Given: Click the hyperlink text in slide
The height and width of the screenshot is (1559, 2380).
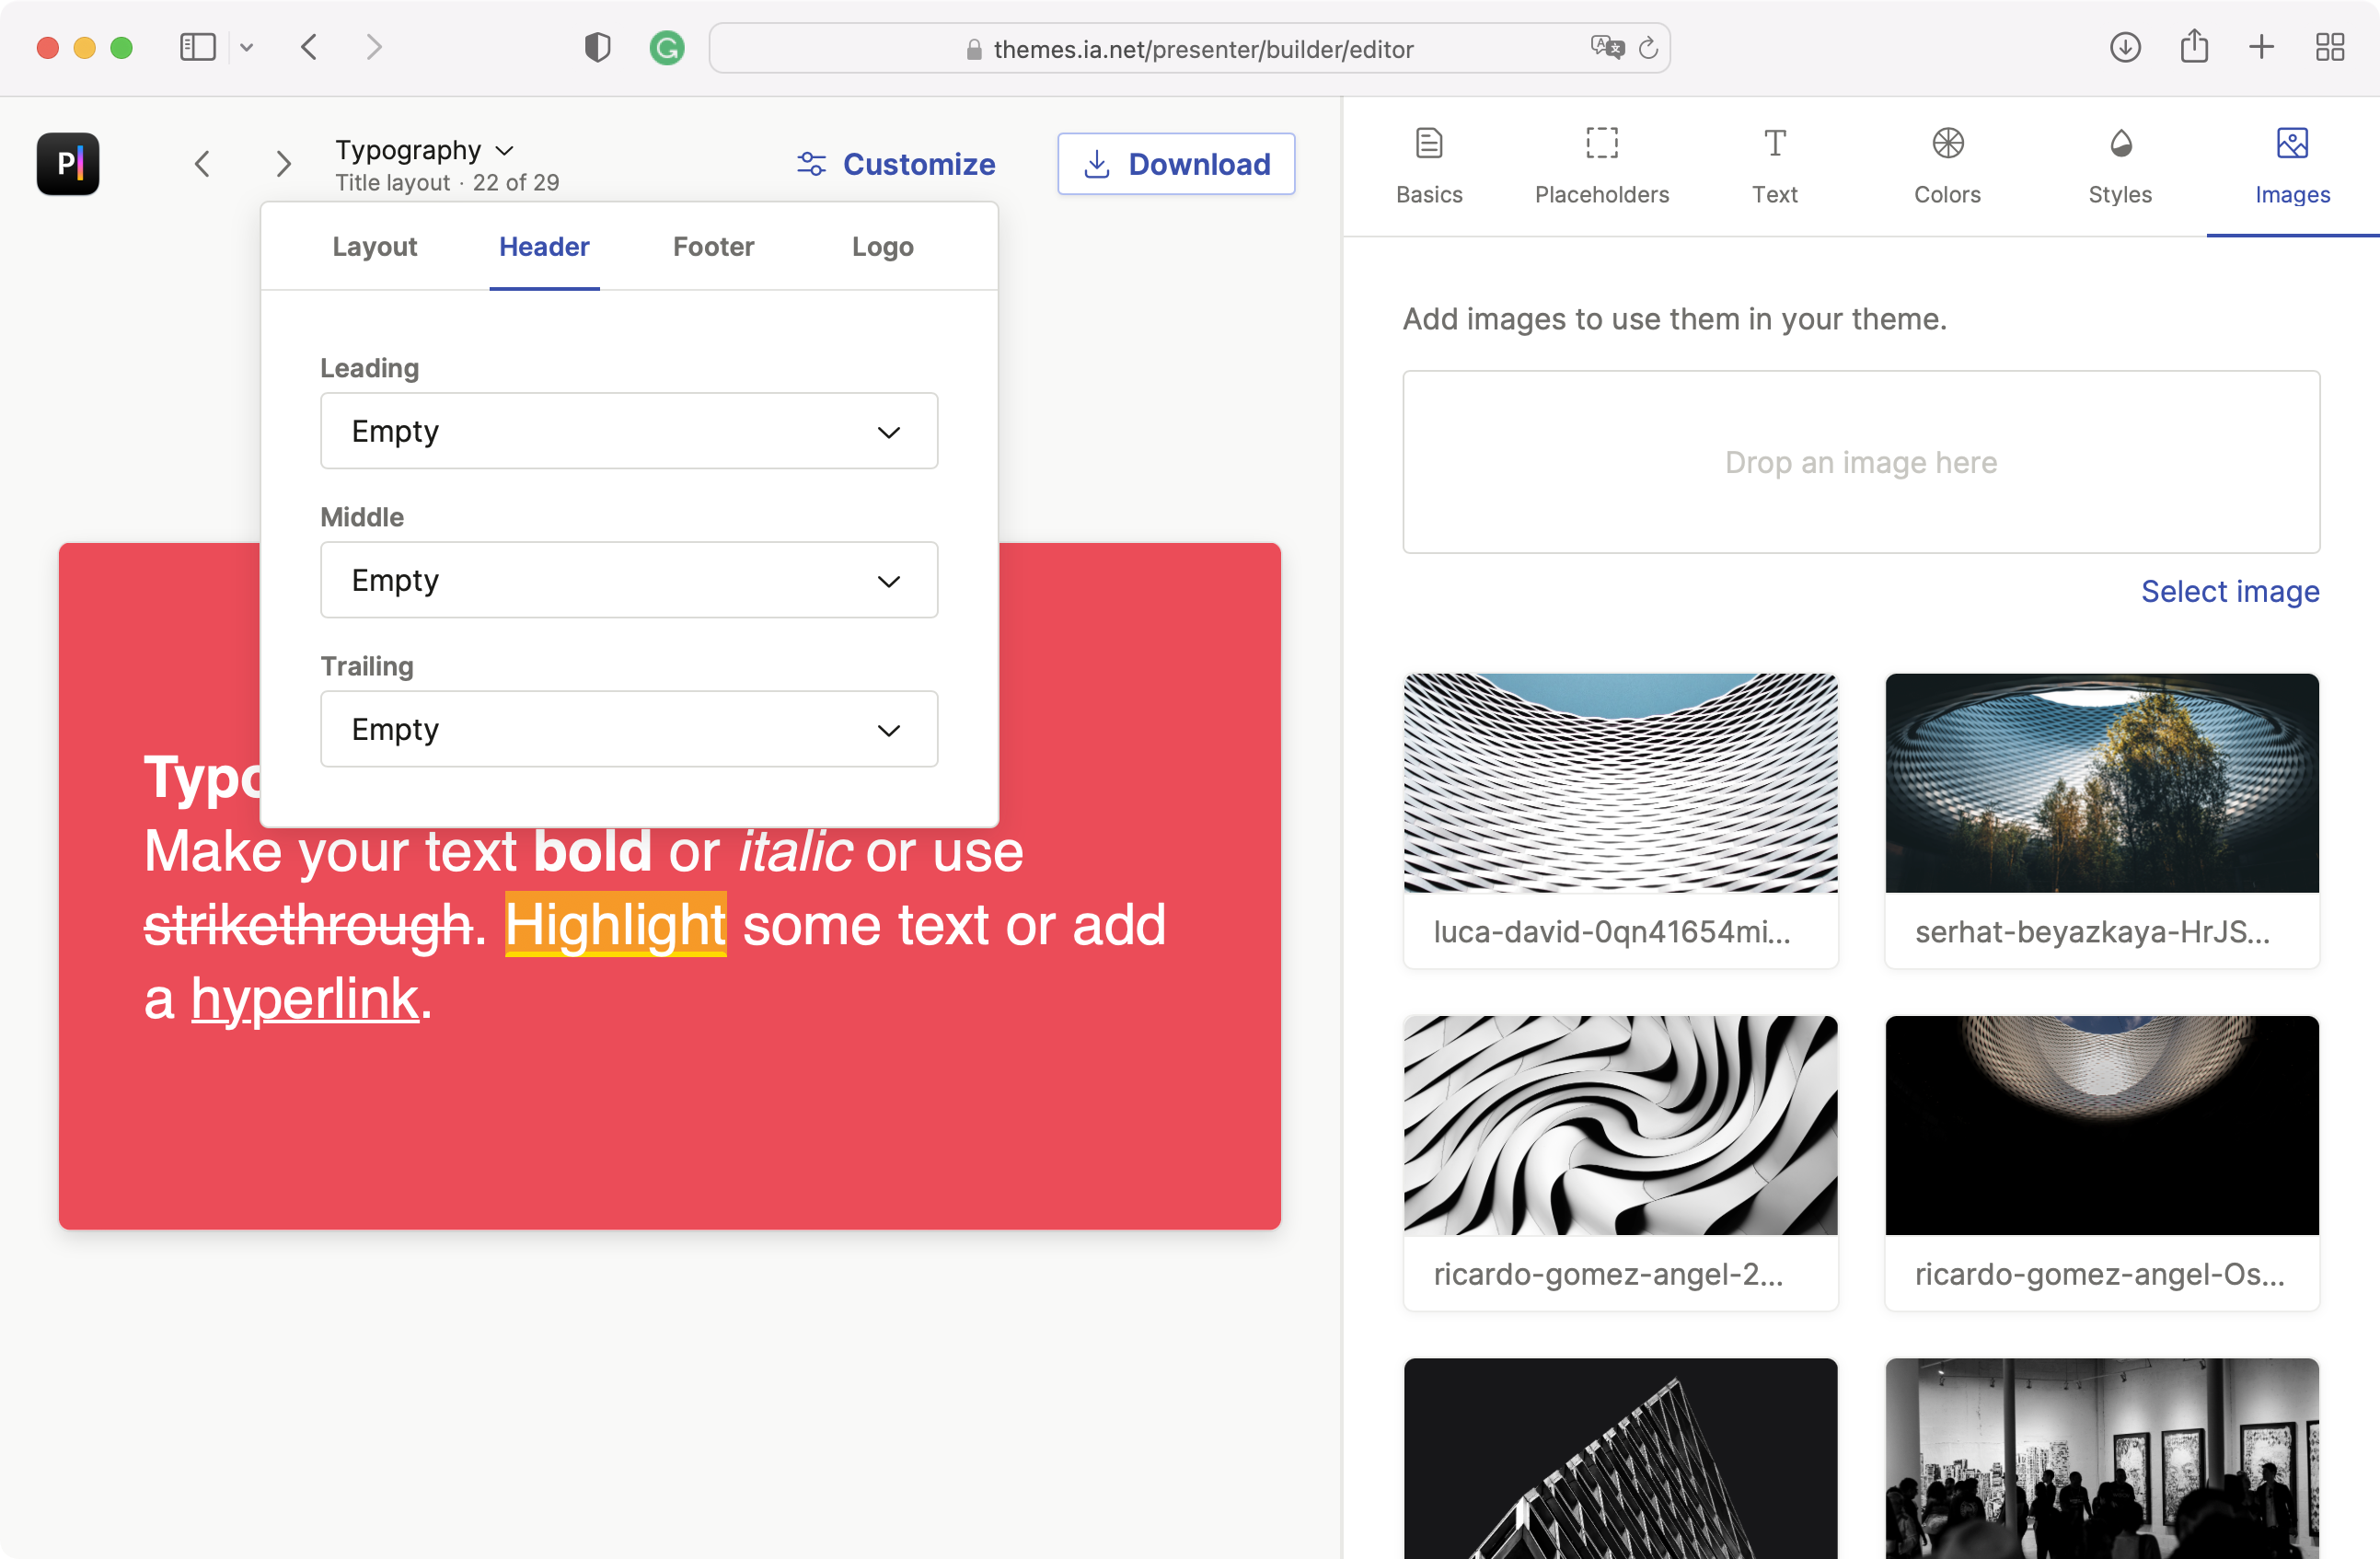Looking at the screenshot, I should pos(304,999).
